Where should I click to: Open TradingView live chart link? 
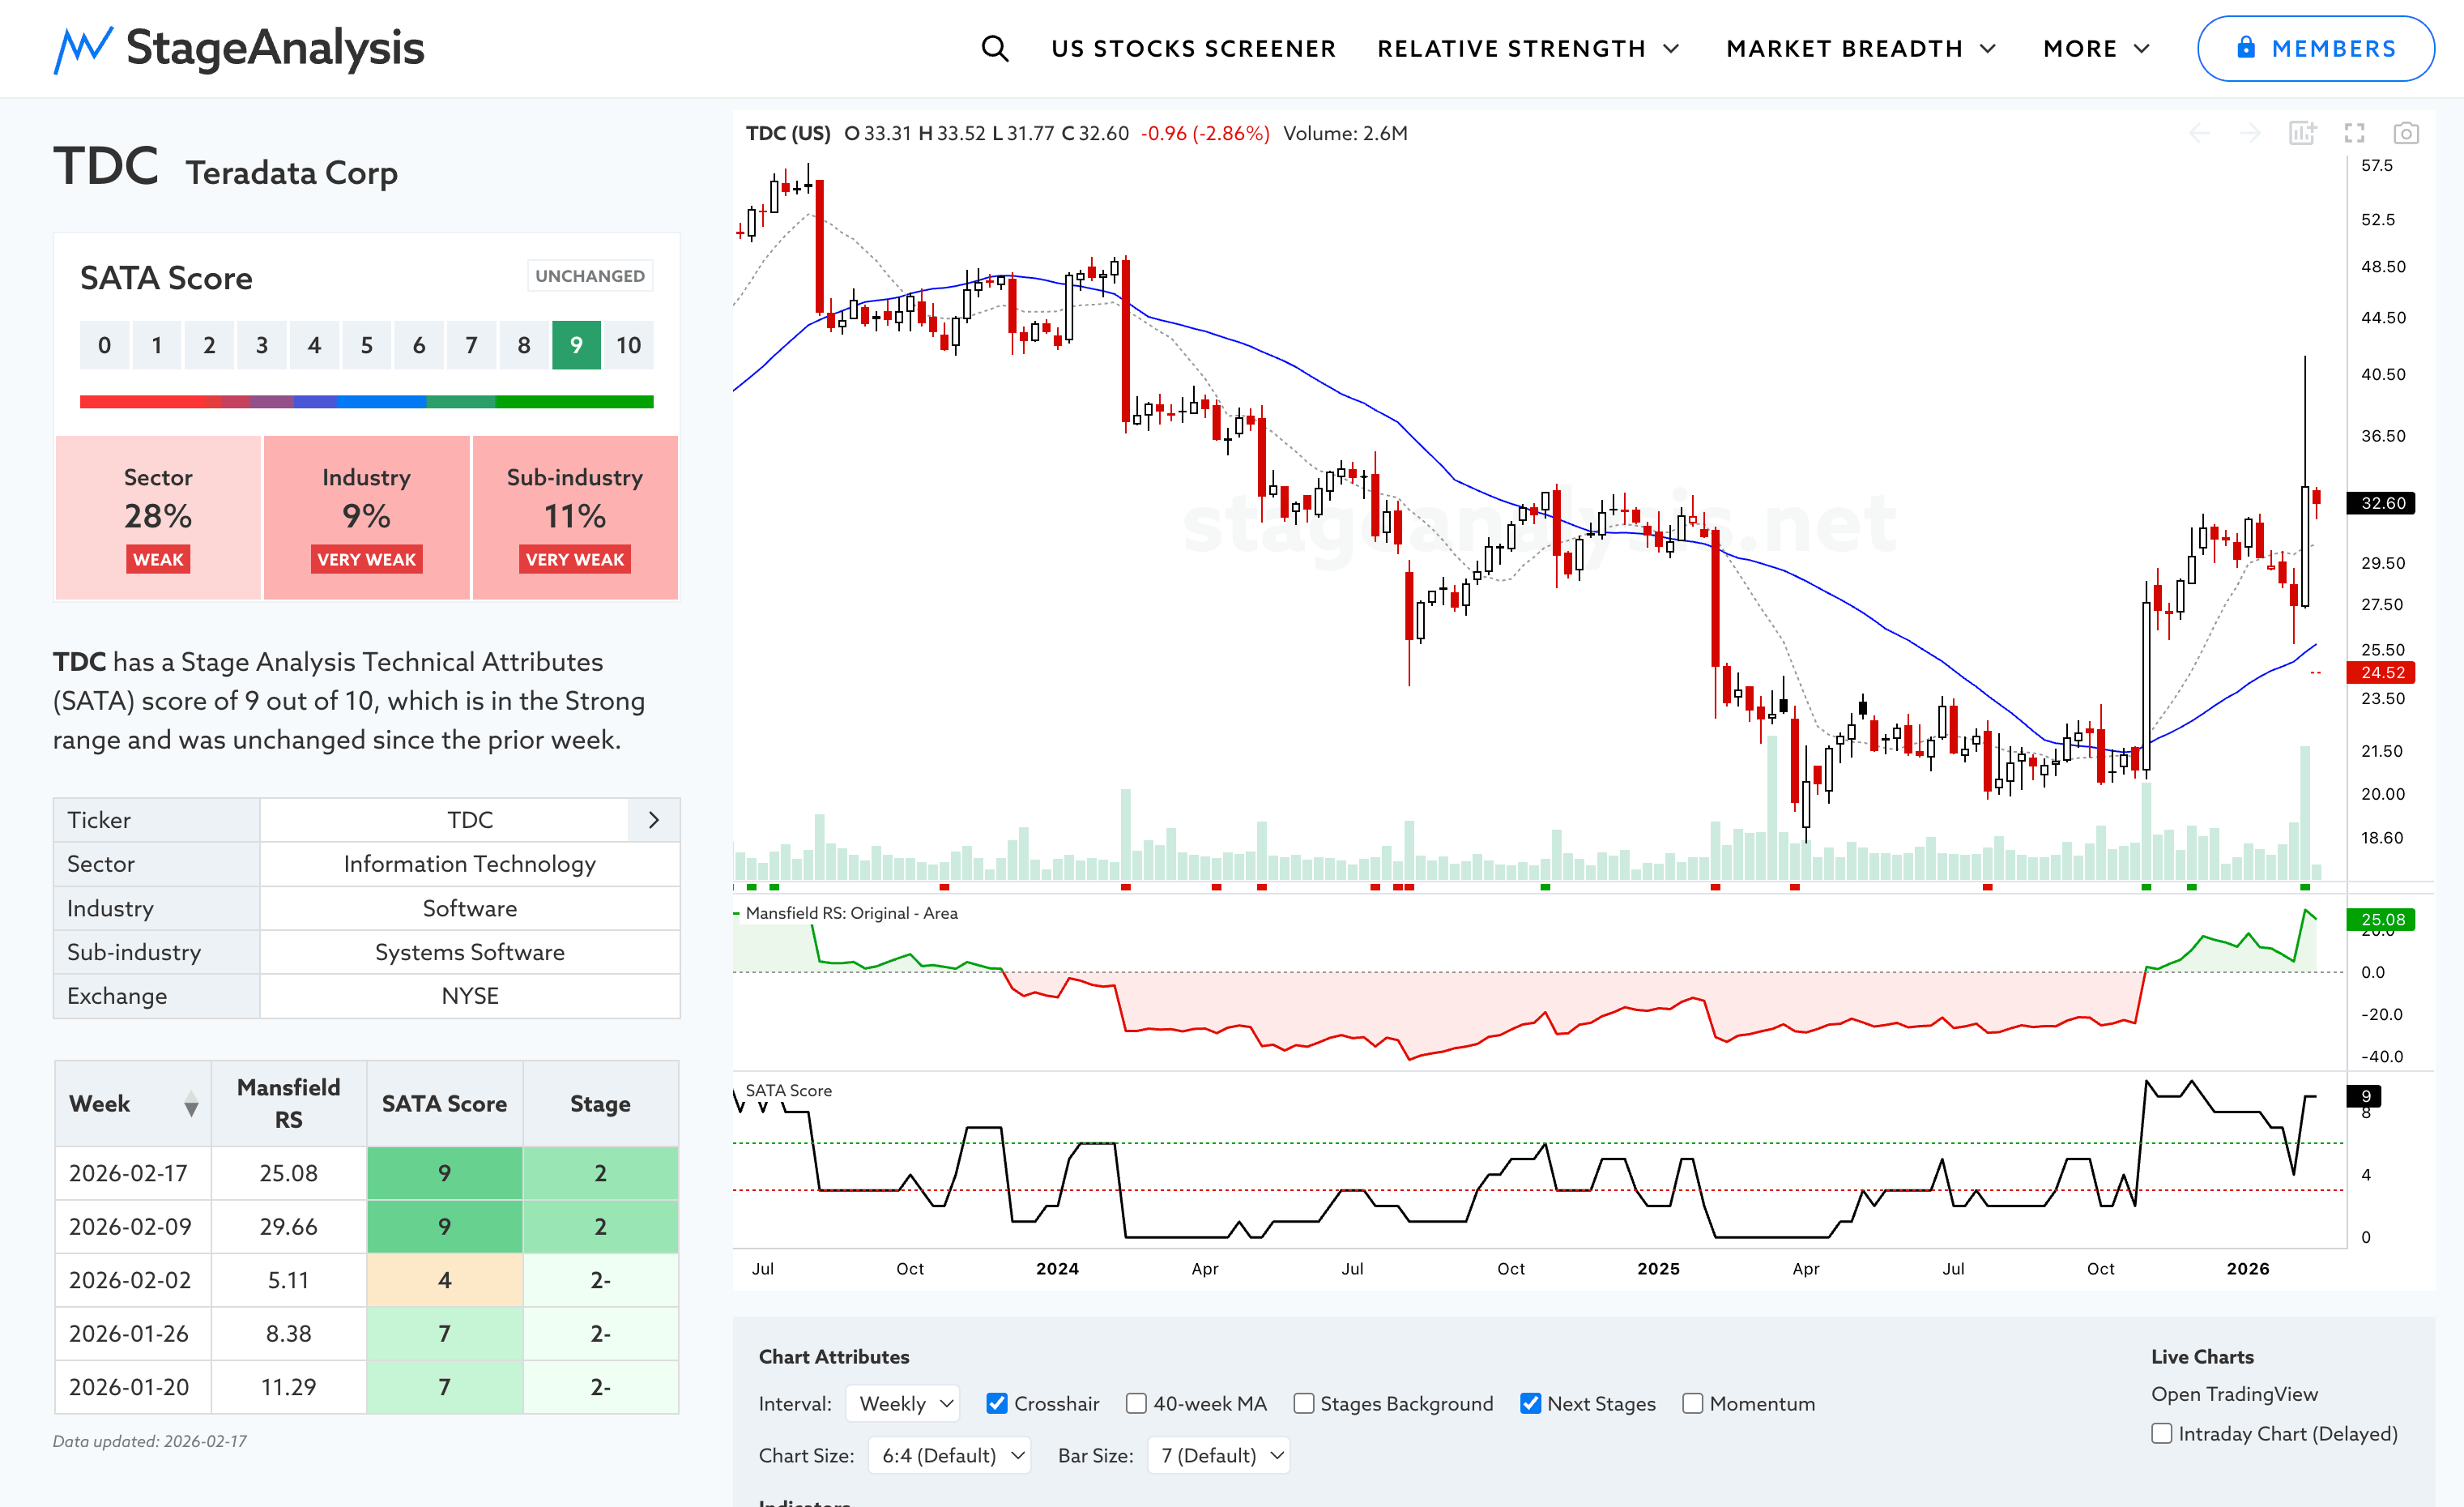(2234, 1394)
